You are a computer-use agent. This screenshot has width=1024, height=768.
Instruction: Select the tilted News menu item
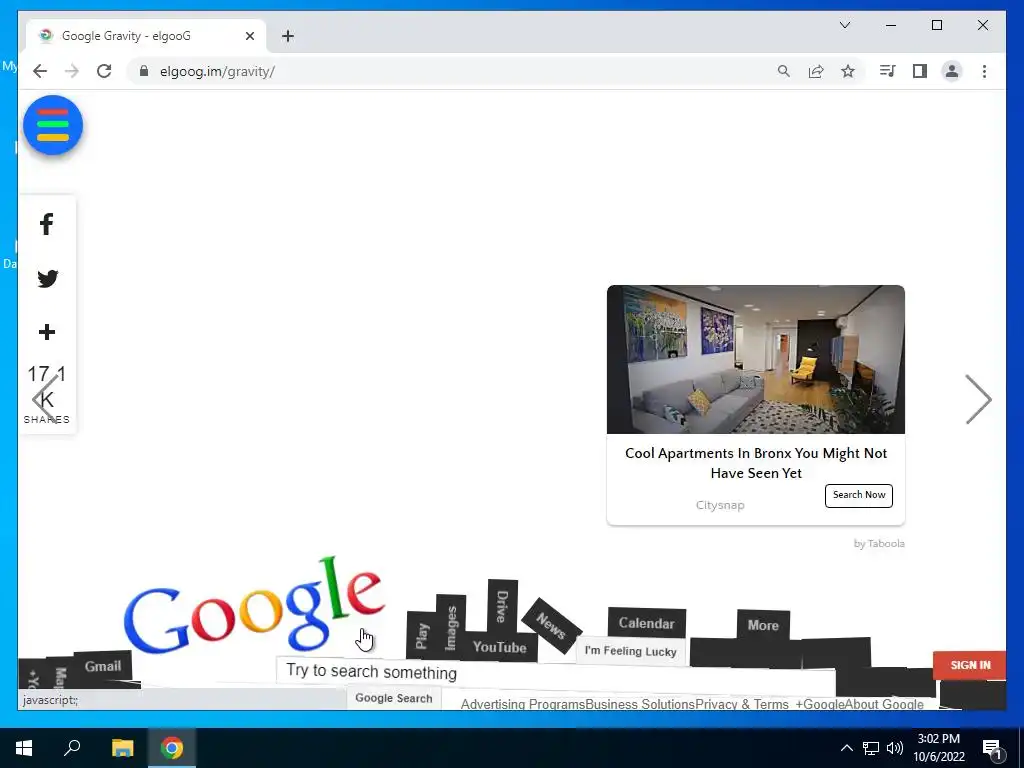[551, 626]
